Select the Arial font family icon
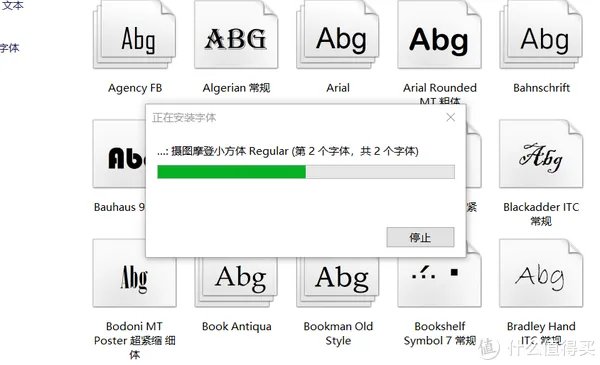This screenshot has height=365, width=600. click(x=338, y=35)
